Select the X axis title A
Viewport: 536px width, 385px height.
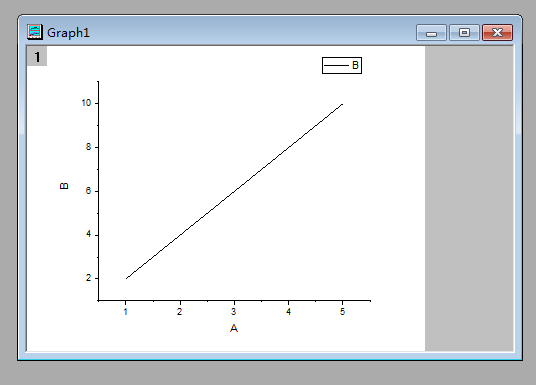(234, 329)
